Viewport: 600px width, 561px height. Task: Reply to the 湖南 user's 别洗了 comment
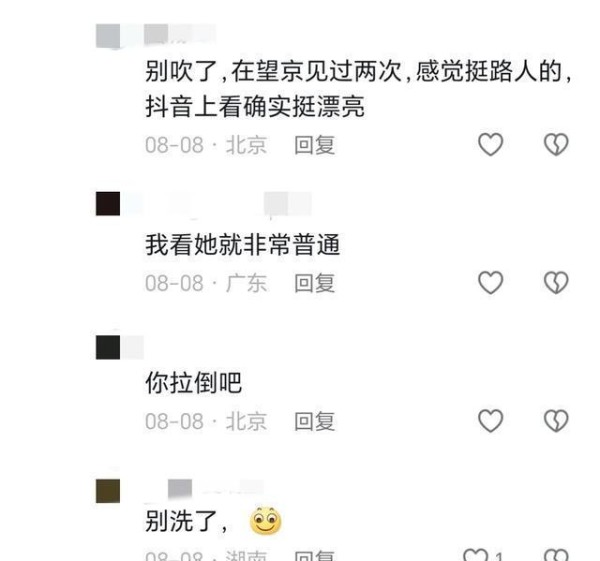tap(315, 556)
